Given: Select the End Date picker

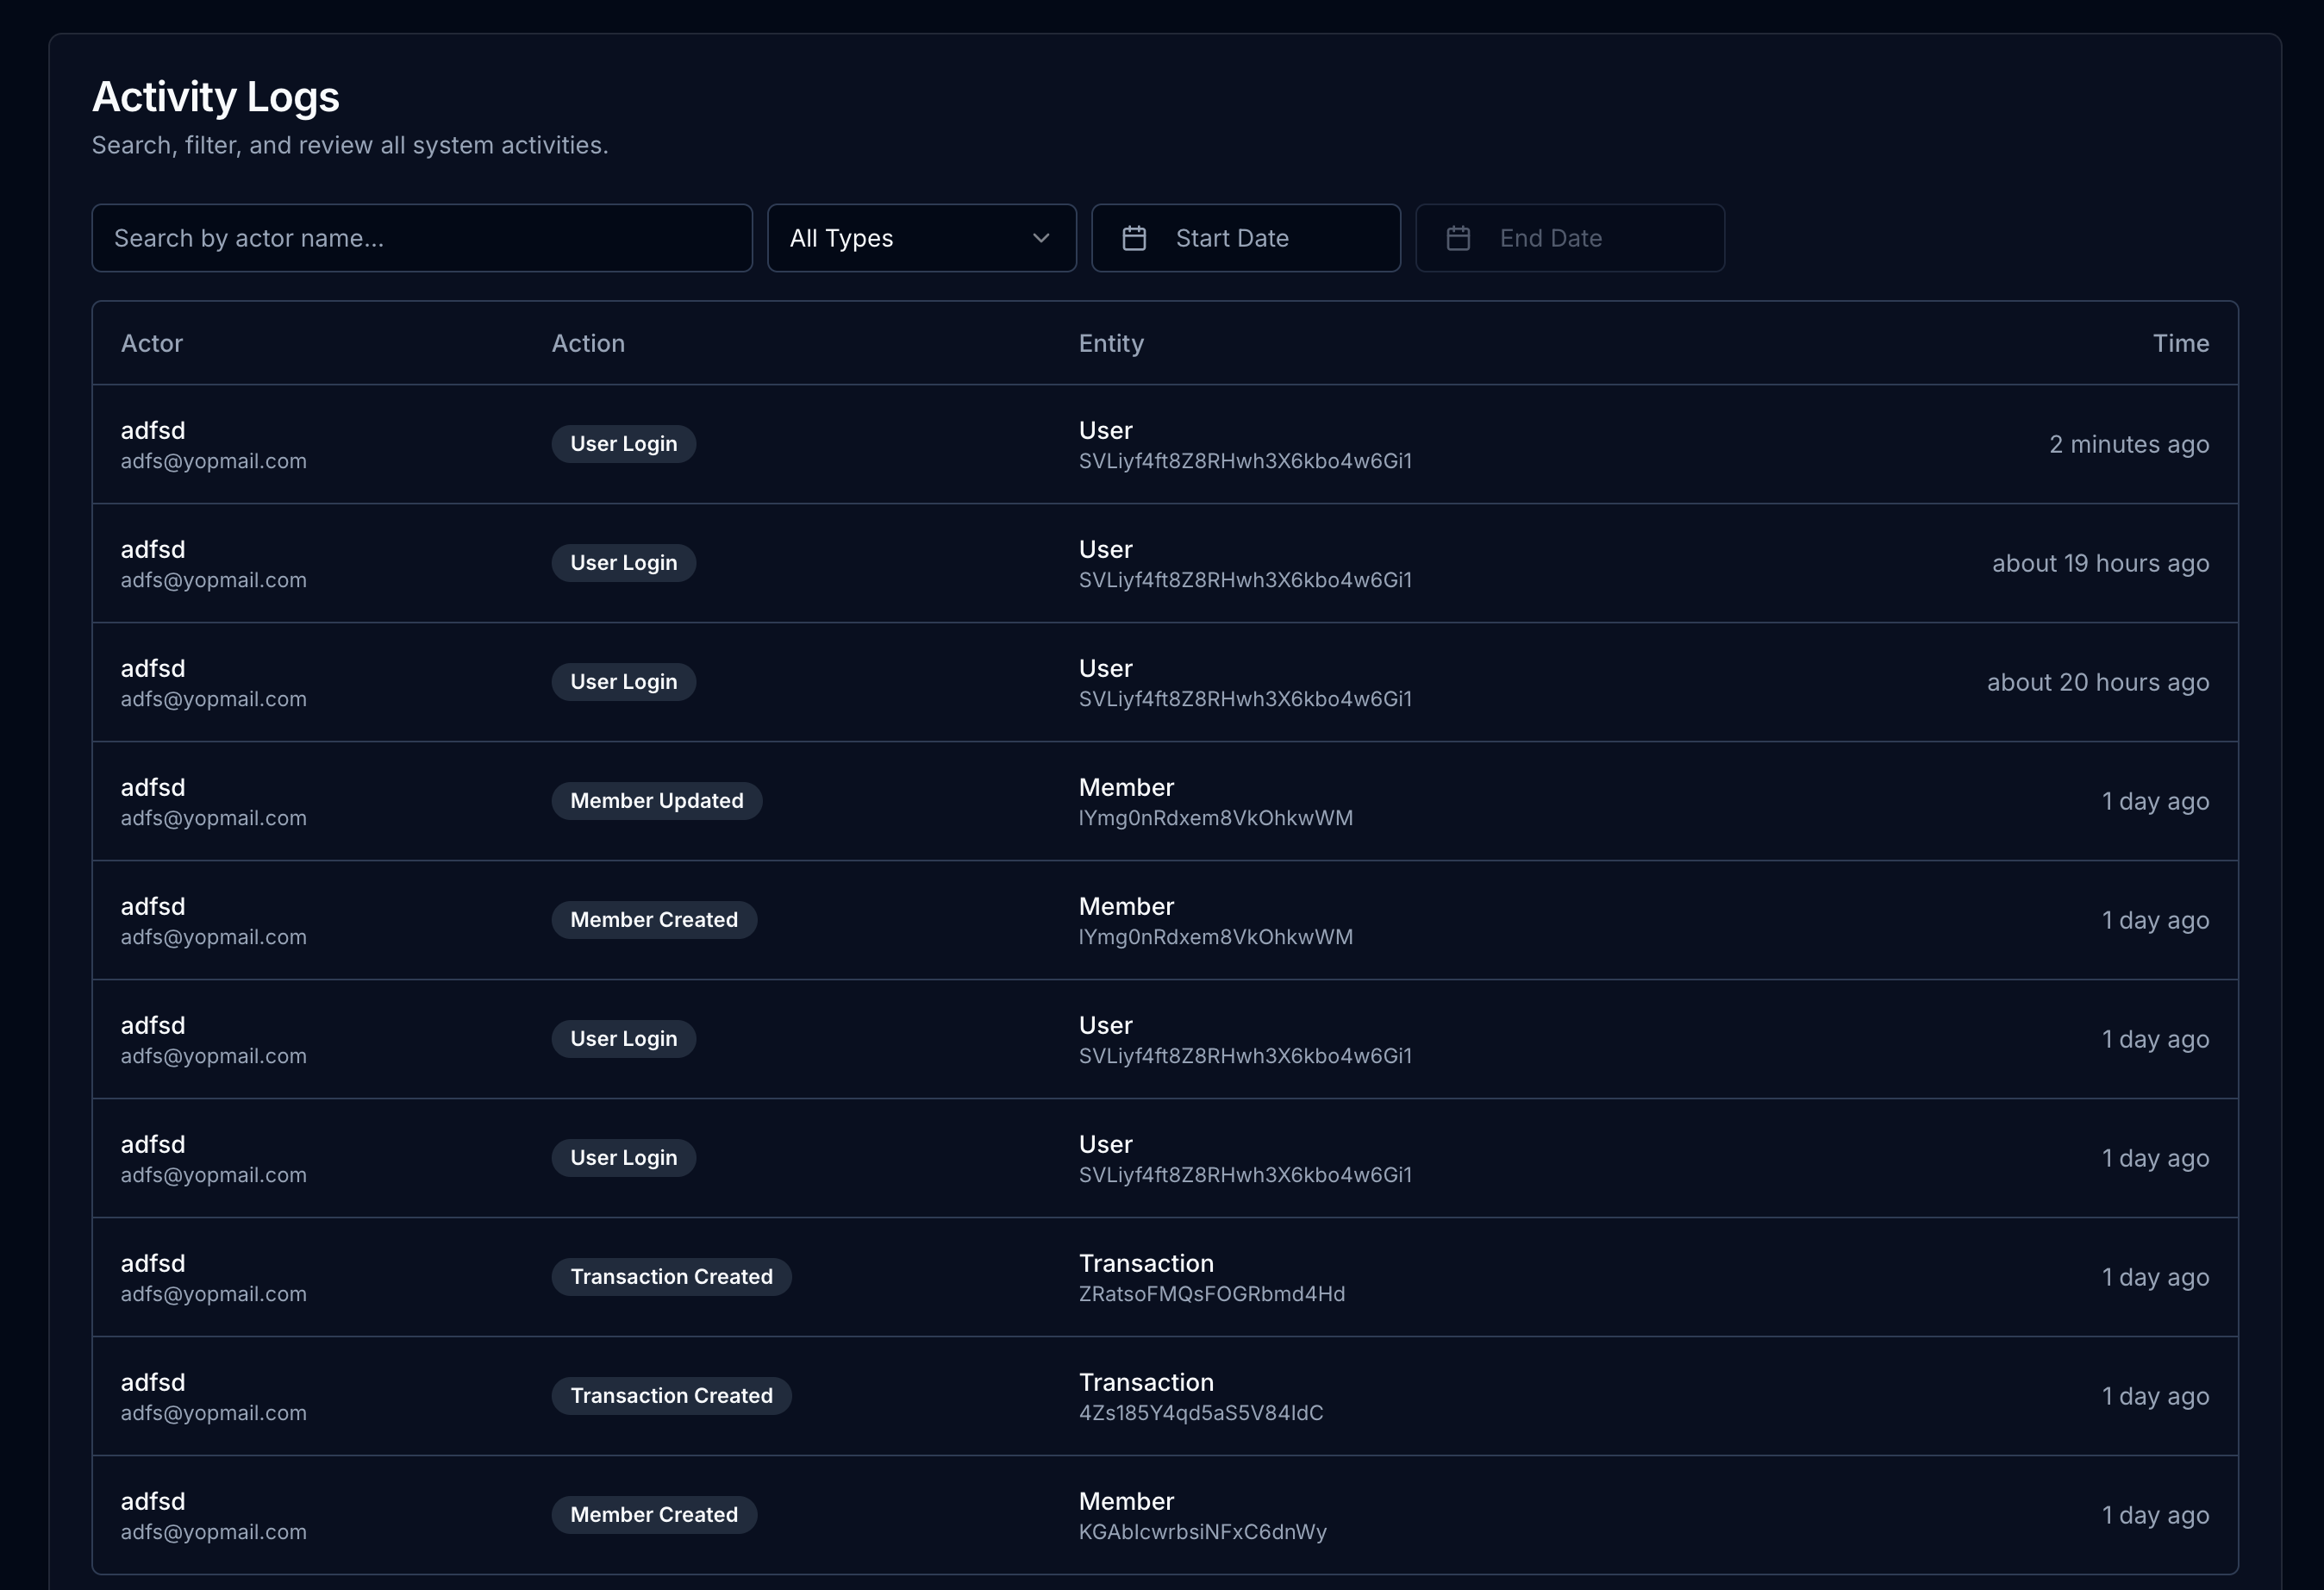Looking at the screenshot, I should 1569,238.
